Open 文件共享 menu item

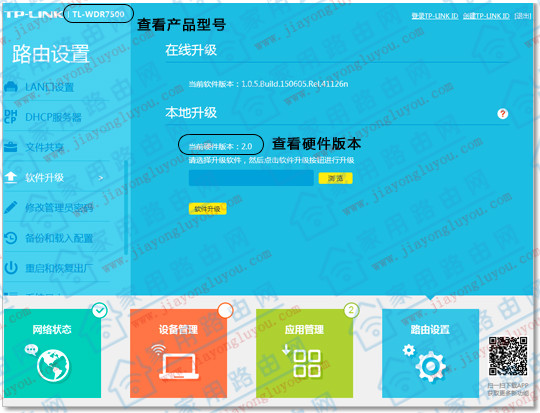click(x=44, y=147)
